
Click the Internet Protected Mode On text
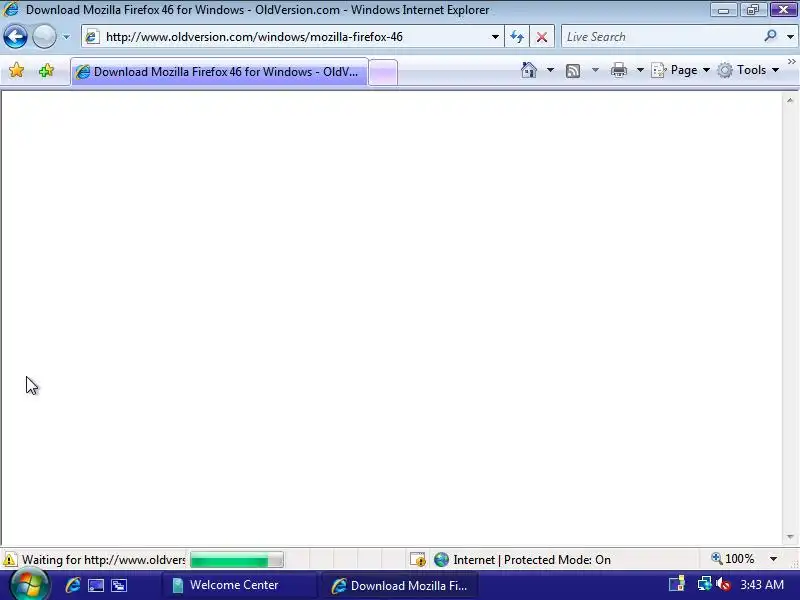click(x=532, y=560)
